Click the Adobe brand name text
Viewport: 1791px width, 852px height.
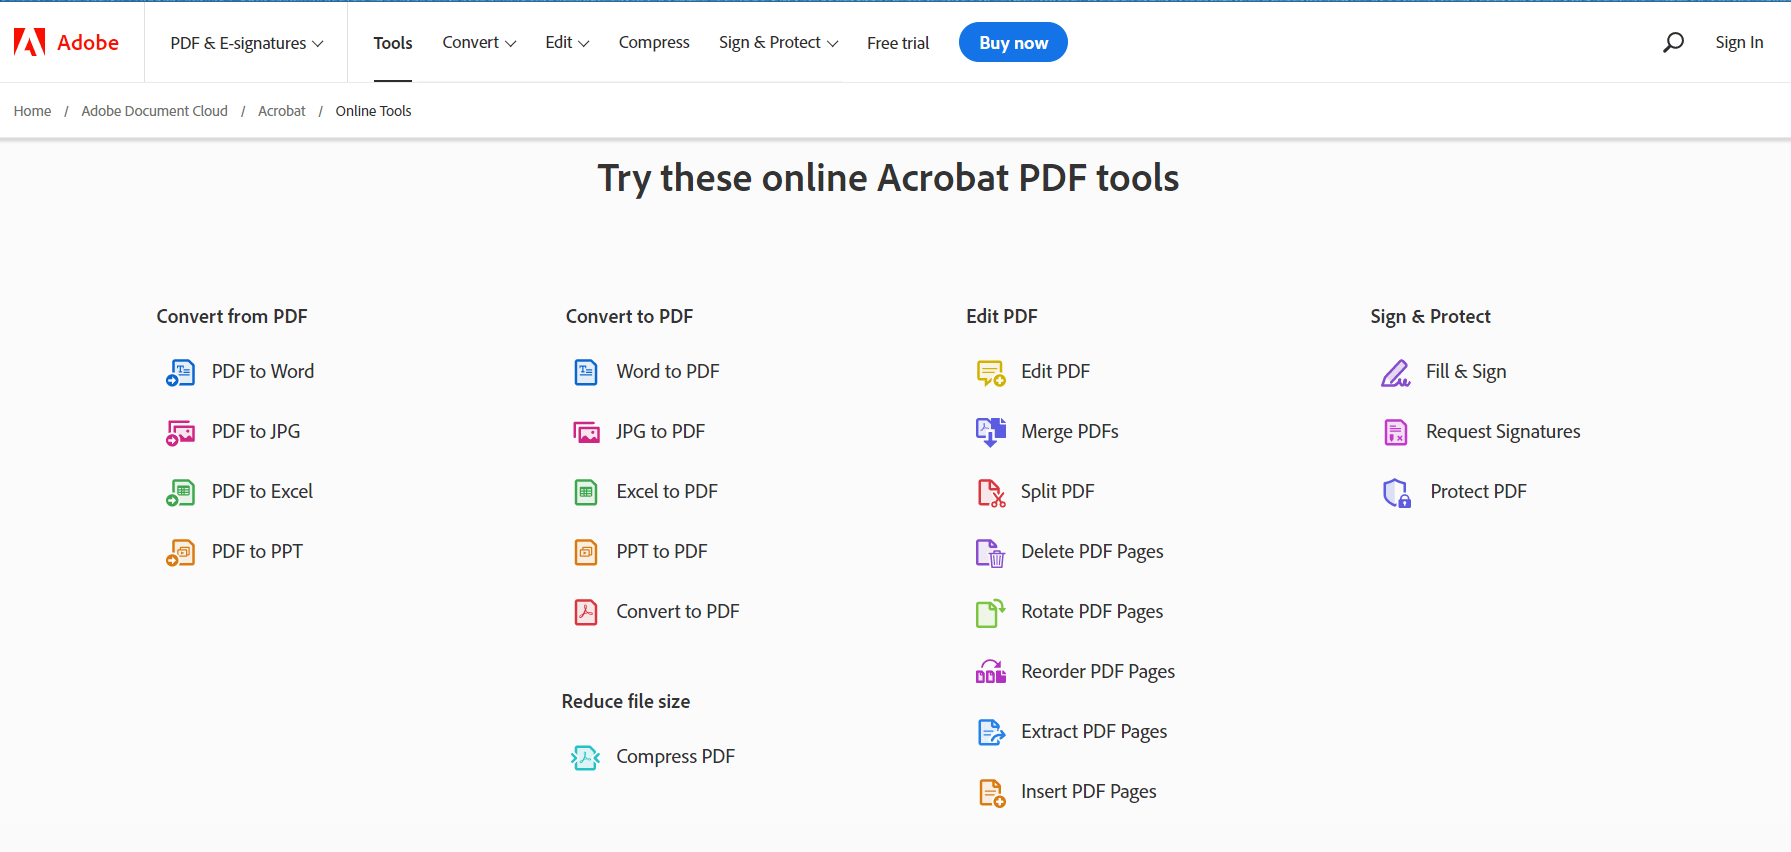[x=88, y=42]
